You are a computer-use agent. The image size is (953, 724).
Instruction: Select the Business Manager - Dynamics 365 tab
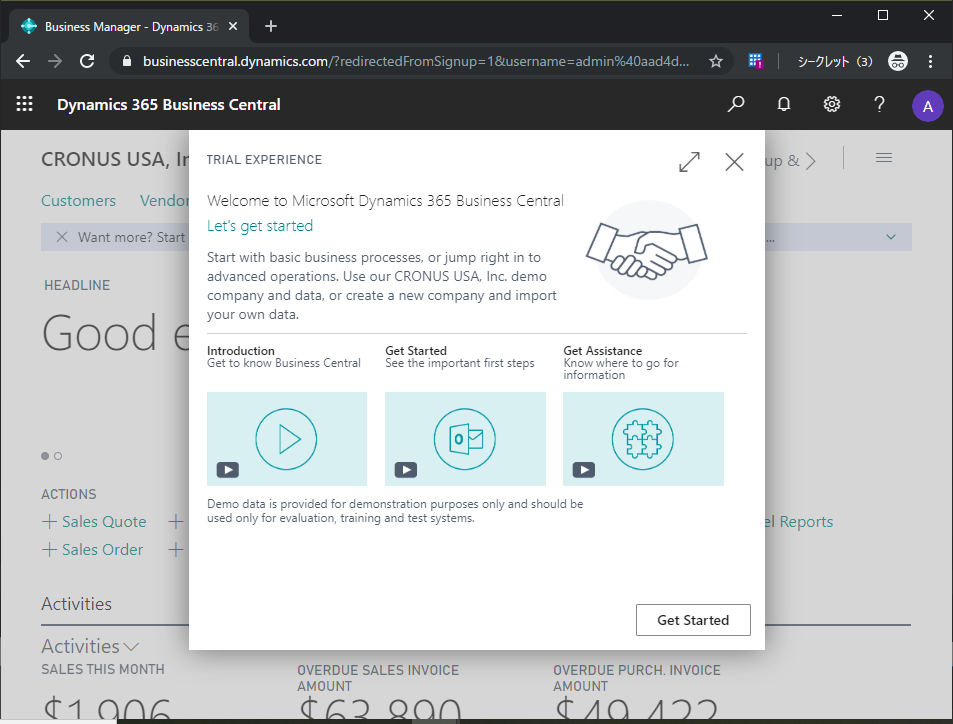pyautogui.click(x=129, y=26)
